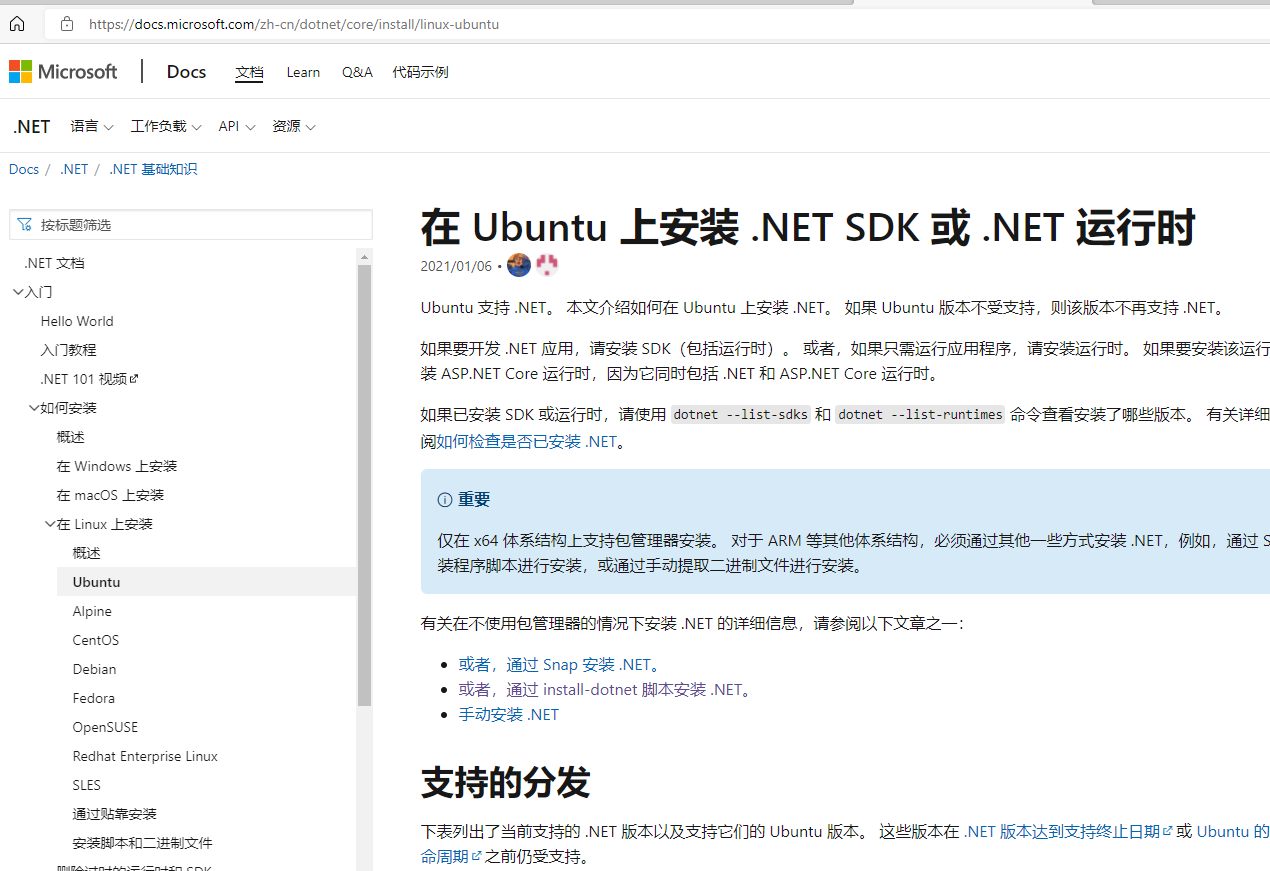This screenshot has height=871, width=1270.
Task: Click the sidebar vertical scrollbar thumb
Action: tap(364, 486)
